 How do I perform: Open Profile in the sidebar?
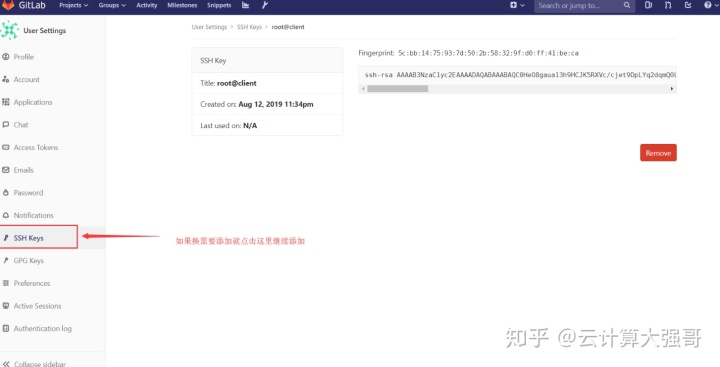[x=24, y=57]
